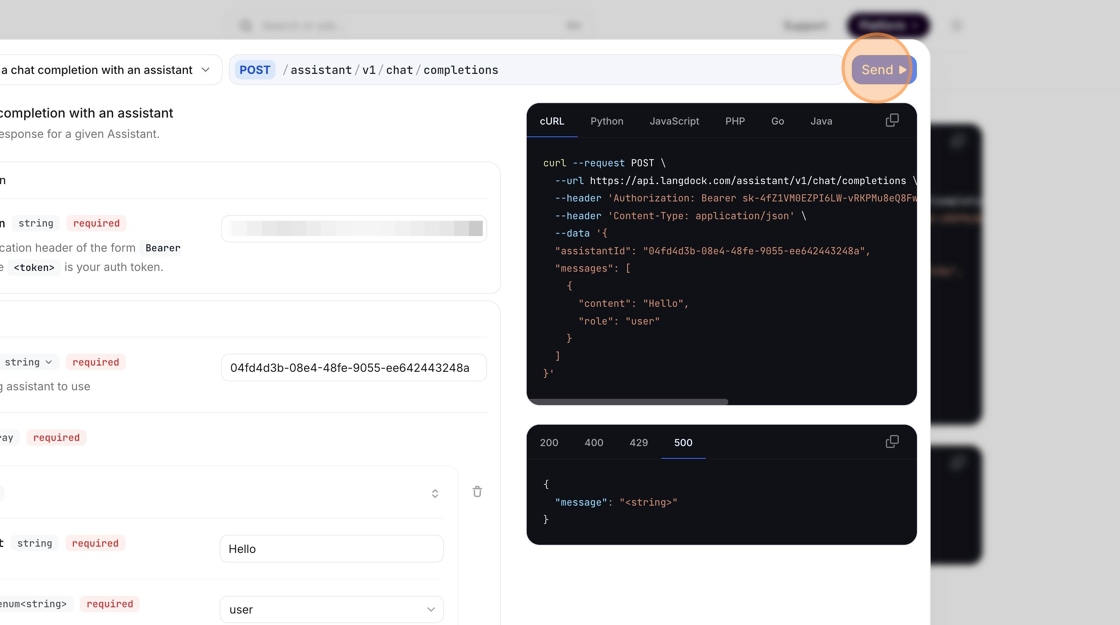Switch to the Python code tab
Screen dimensions: 1120x625
[x=606, y=121]
